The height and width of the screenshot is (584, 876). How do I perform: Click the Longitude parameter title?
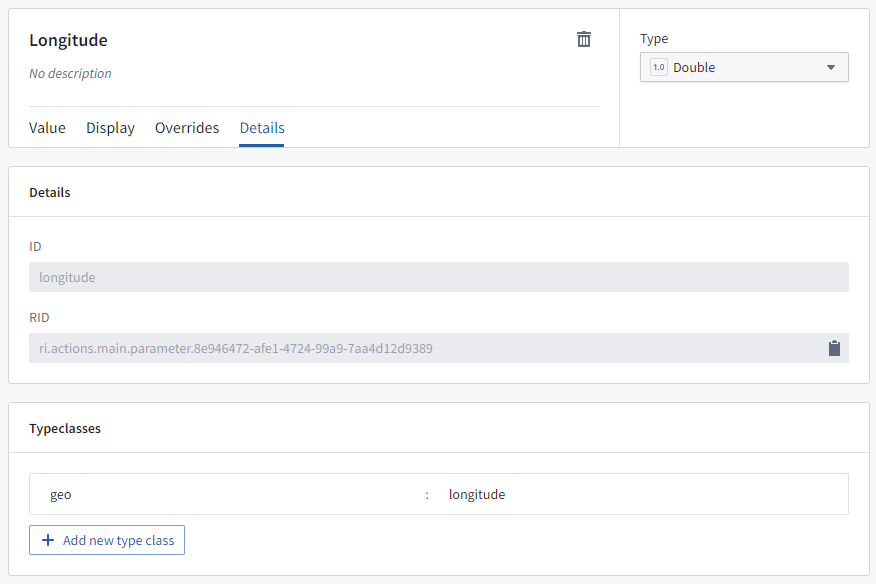68,40
